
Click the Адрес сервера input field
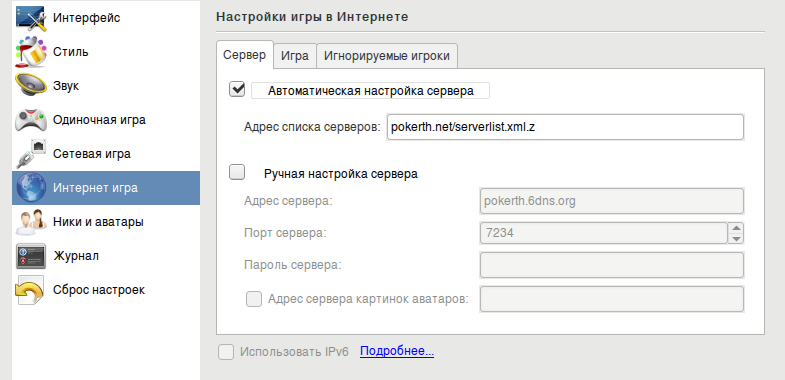pyautogui.click(x=612, y=201)
